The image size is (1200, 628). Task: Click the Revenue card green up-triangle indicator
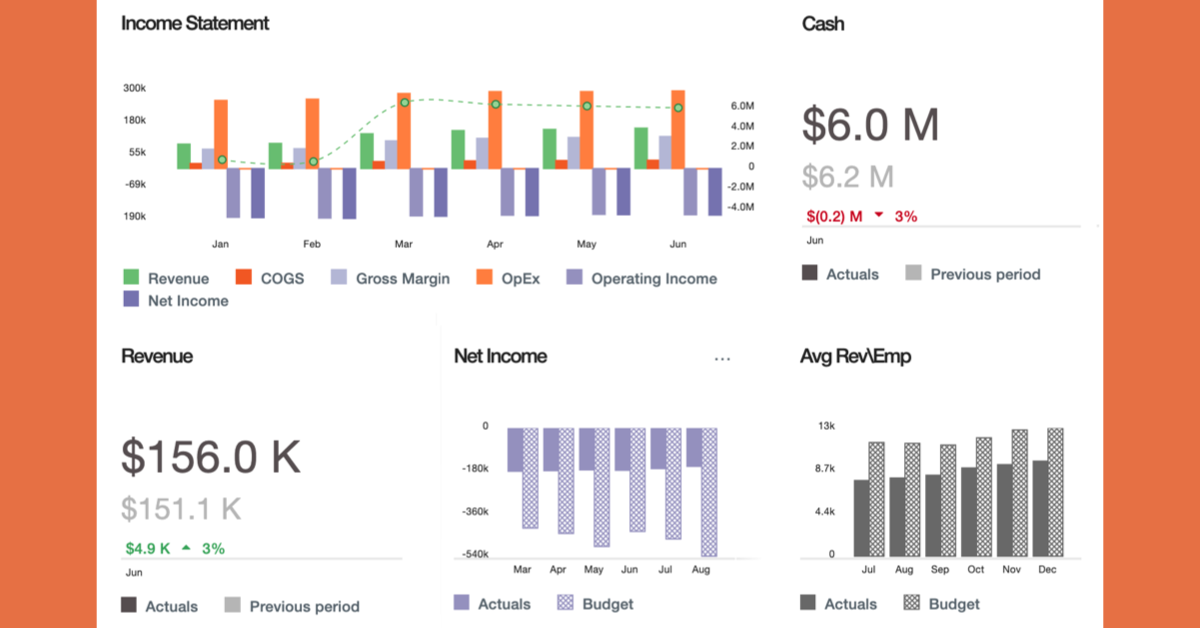(185, 548)
